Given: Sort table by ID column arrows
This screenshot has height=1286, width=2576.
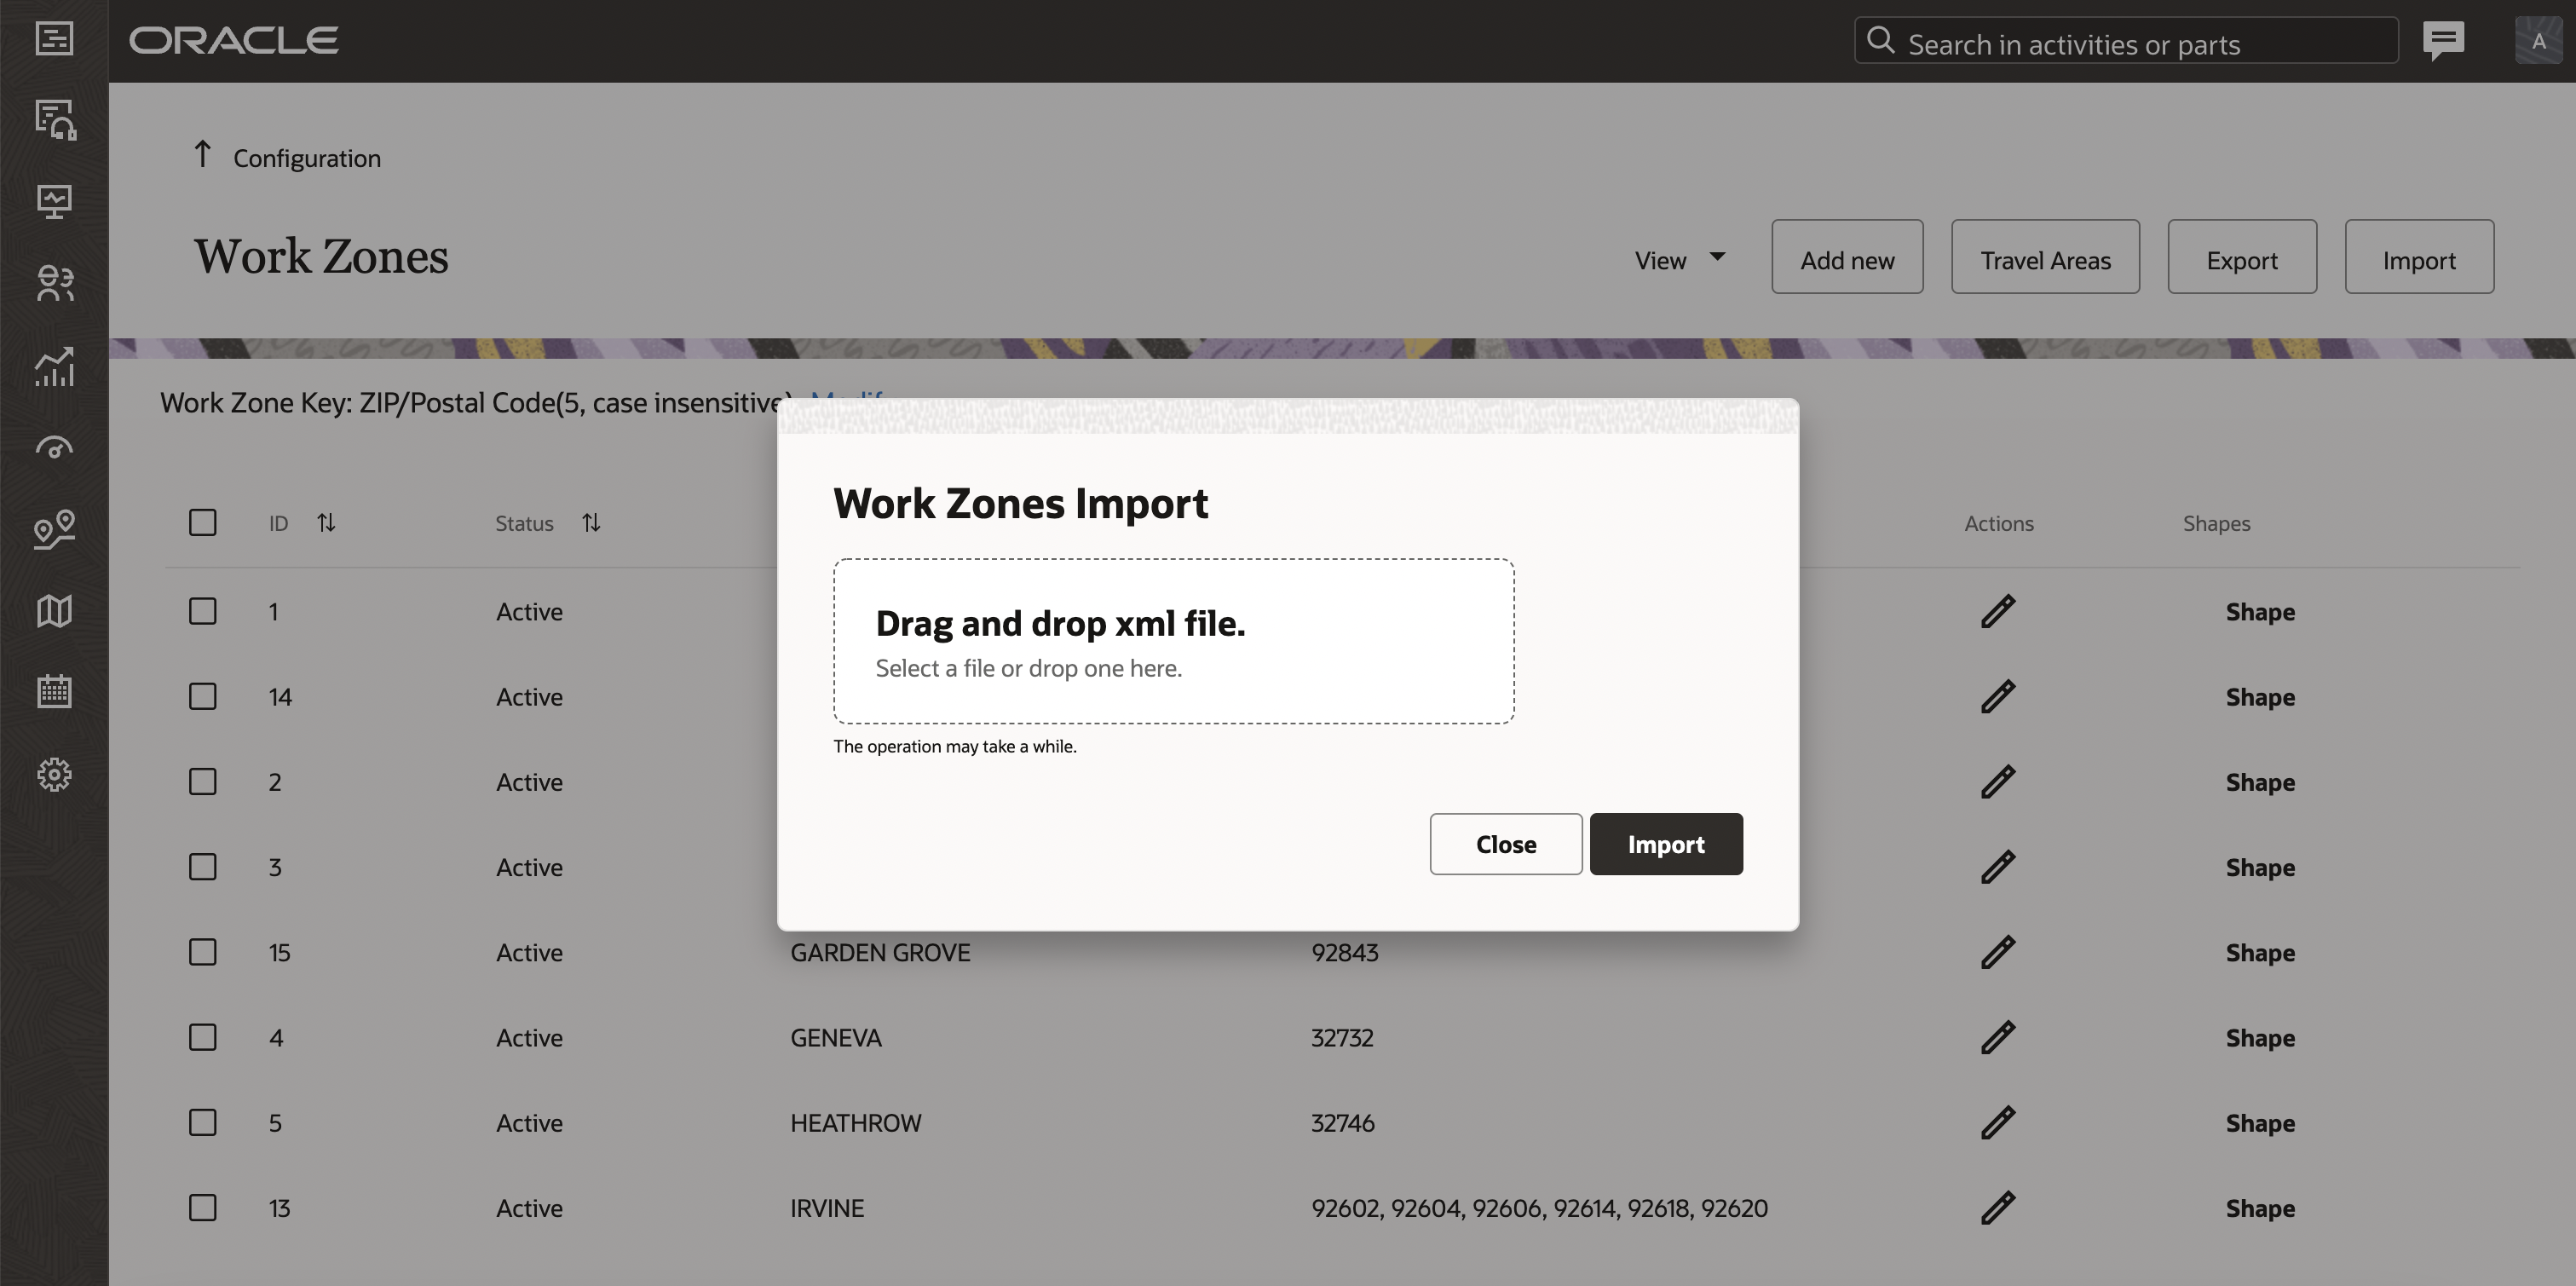Looking at the screenshot, I should (326, 522).
